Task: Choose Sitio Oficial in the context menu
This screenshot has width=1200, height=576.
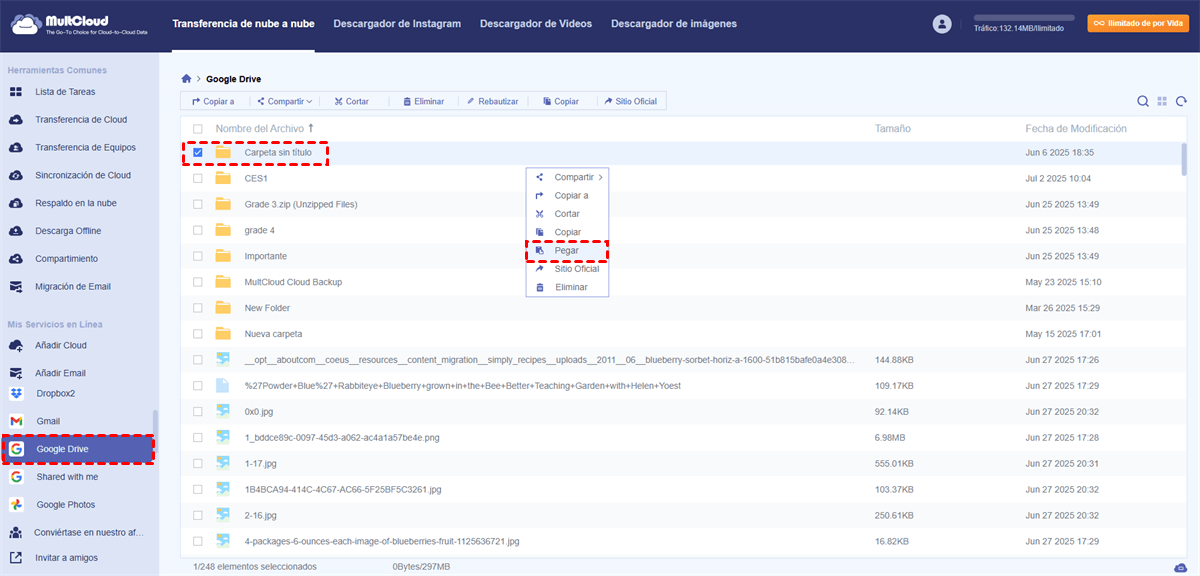Action: pyautogui.click(x=568, y=269)
